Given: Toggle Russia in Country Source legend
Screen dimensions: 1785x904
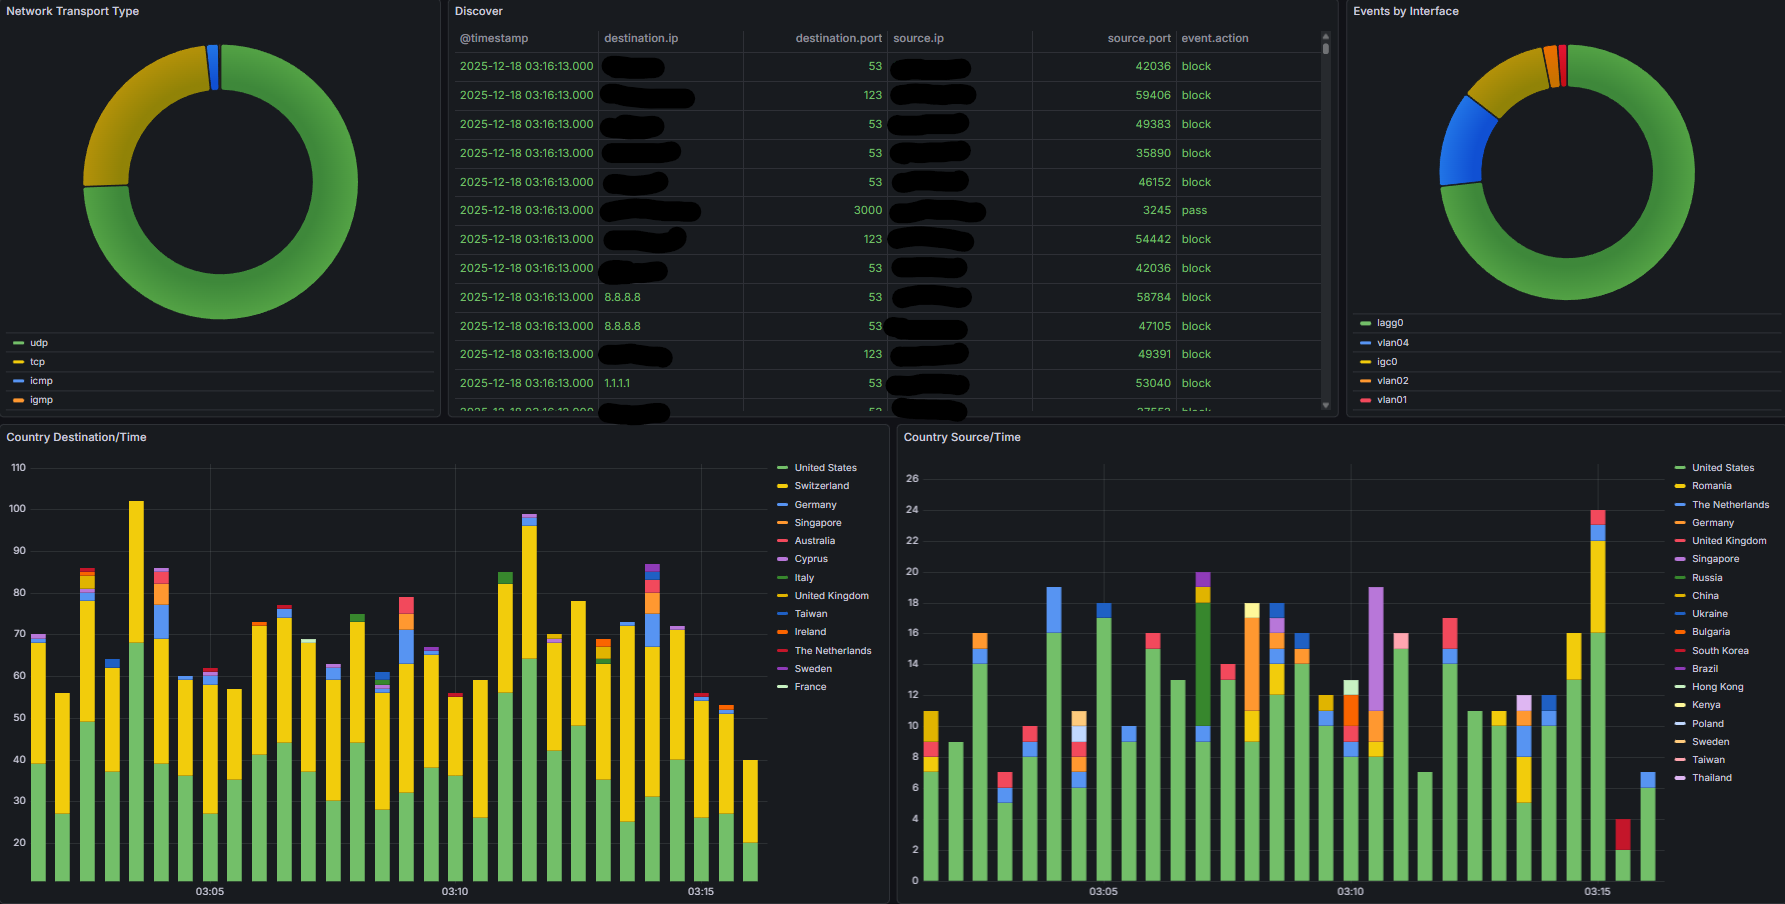Looking at the screenshot, I should [1707, 578].
